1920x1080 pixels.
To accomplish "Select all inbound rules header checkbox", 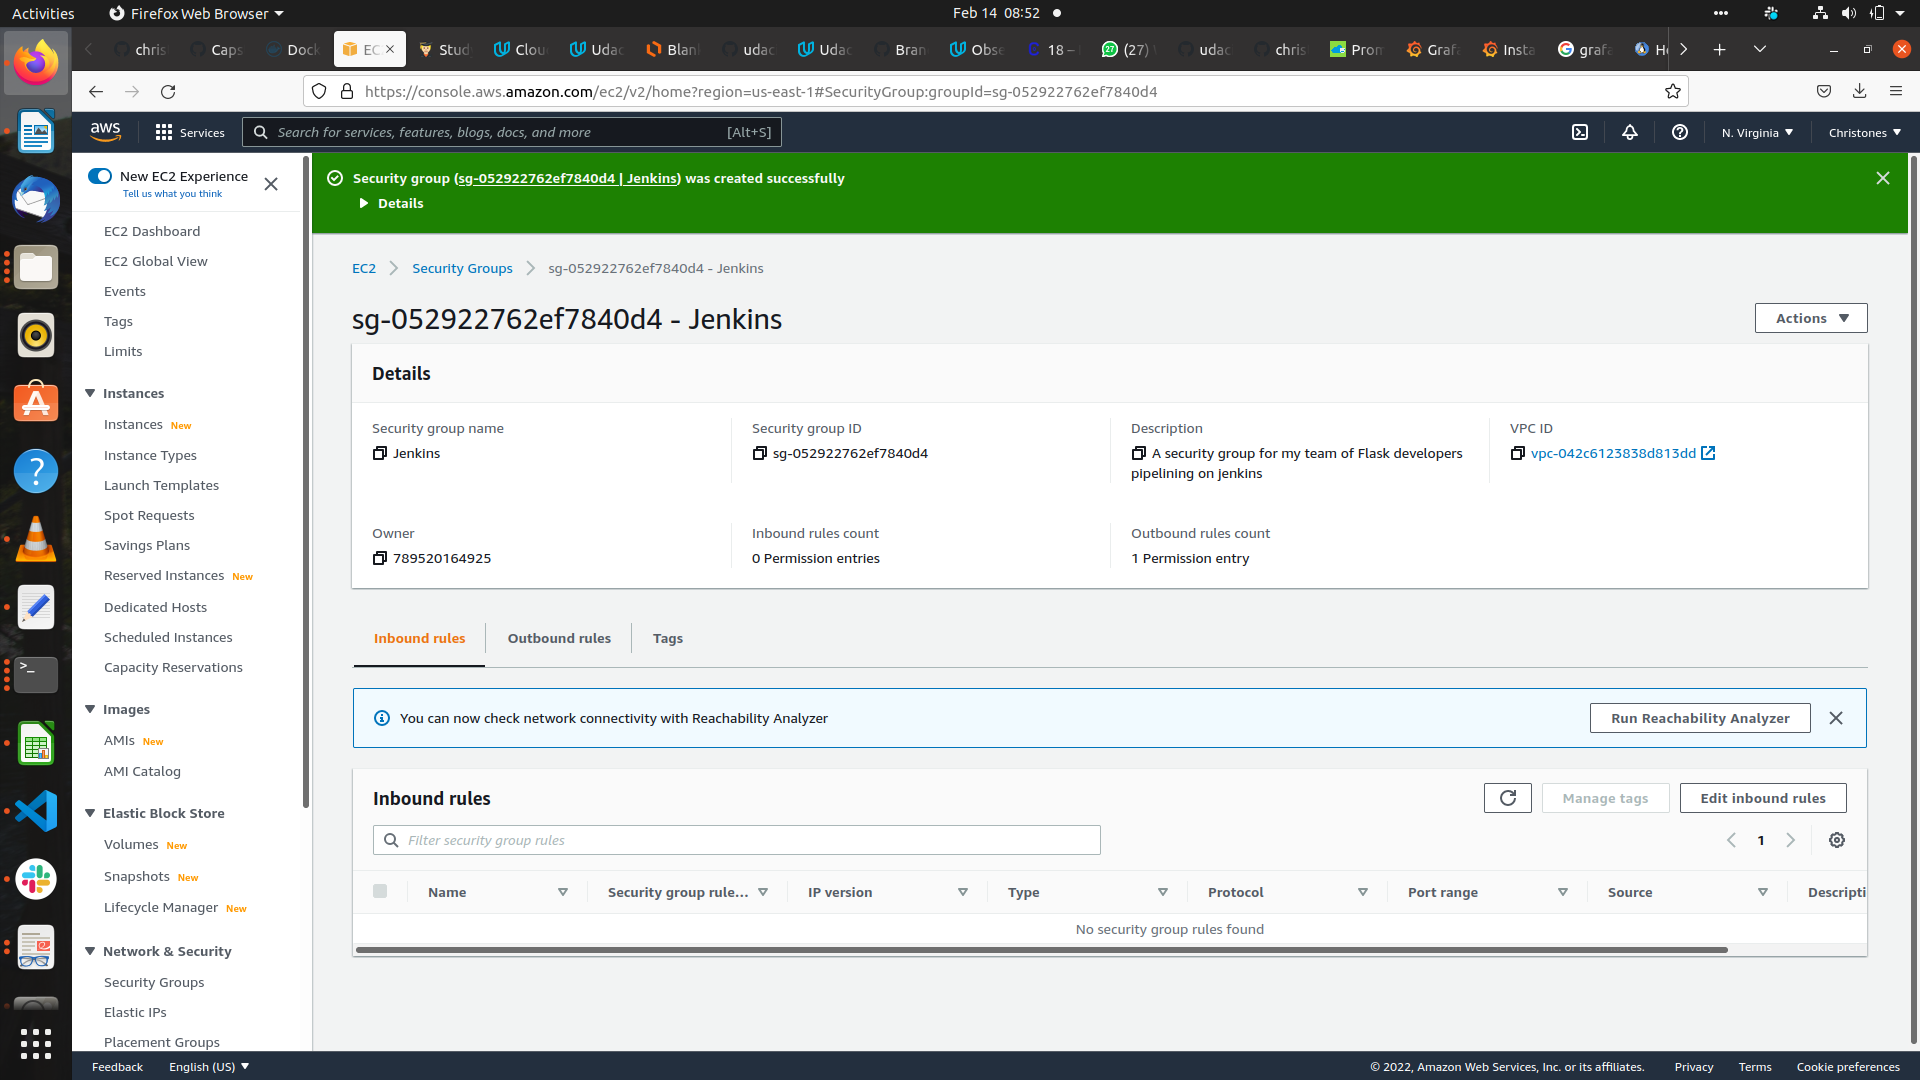I will [x=380, y=891].
